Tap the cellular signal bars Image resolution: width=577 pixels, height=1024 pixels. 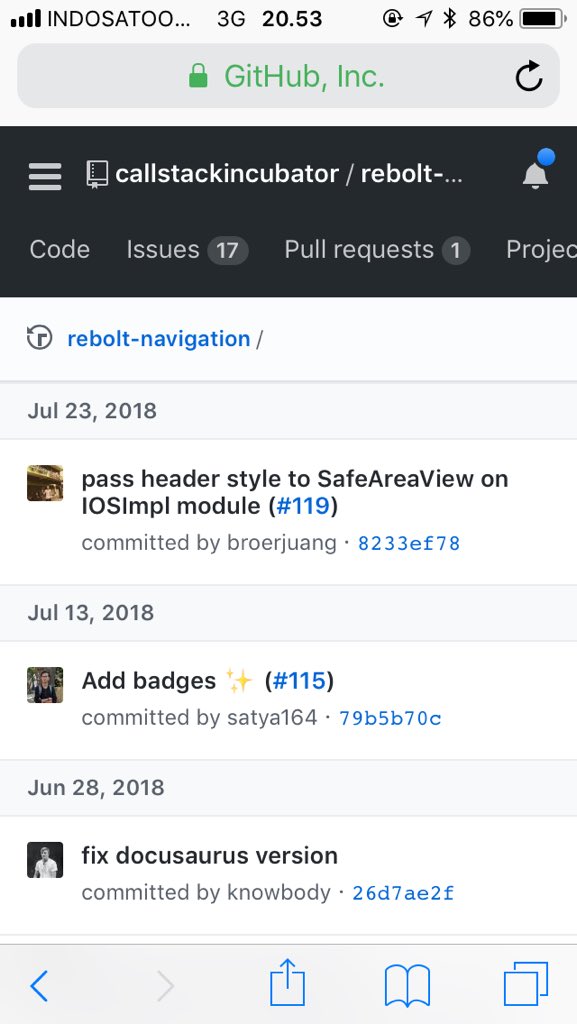[26, 19]
